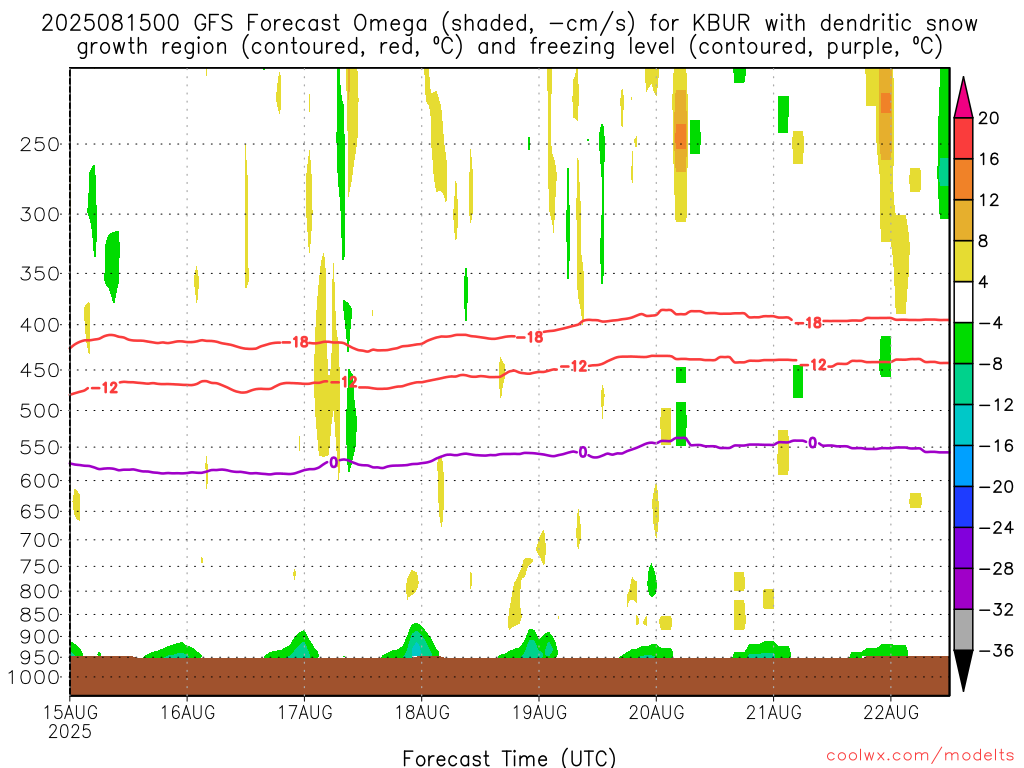Click the purple 0 contour label near 17AUG
This screenshot has width=1024, height=768.
[x=334, y=462]
